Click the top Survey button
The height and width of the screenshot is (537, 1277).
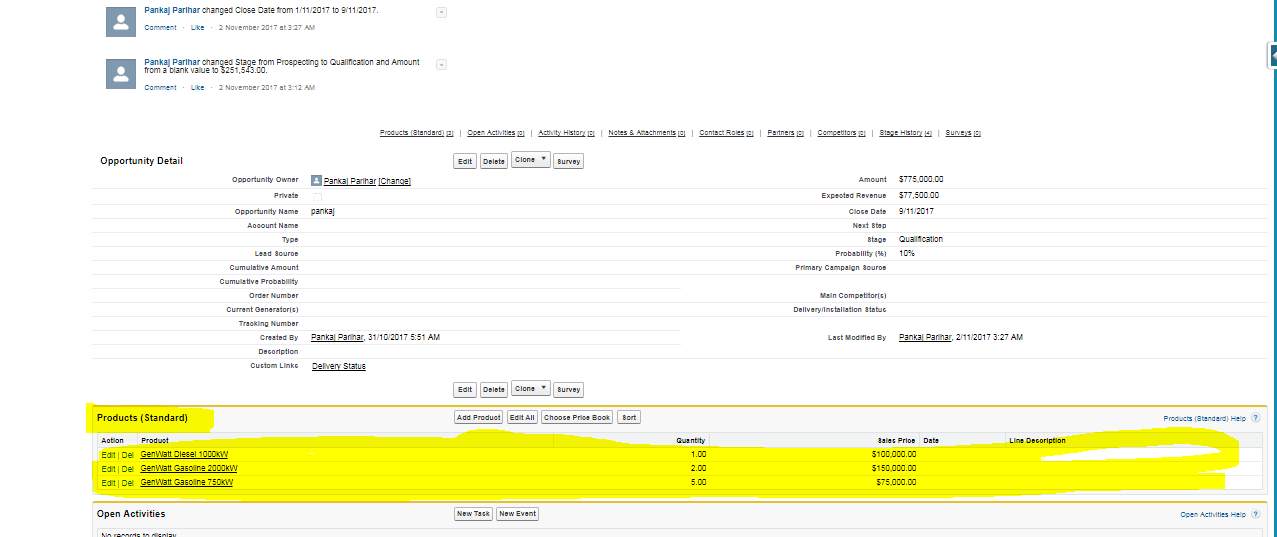[x=569, y=161]
